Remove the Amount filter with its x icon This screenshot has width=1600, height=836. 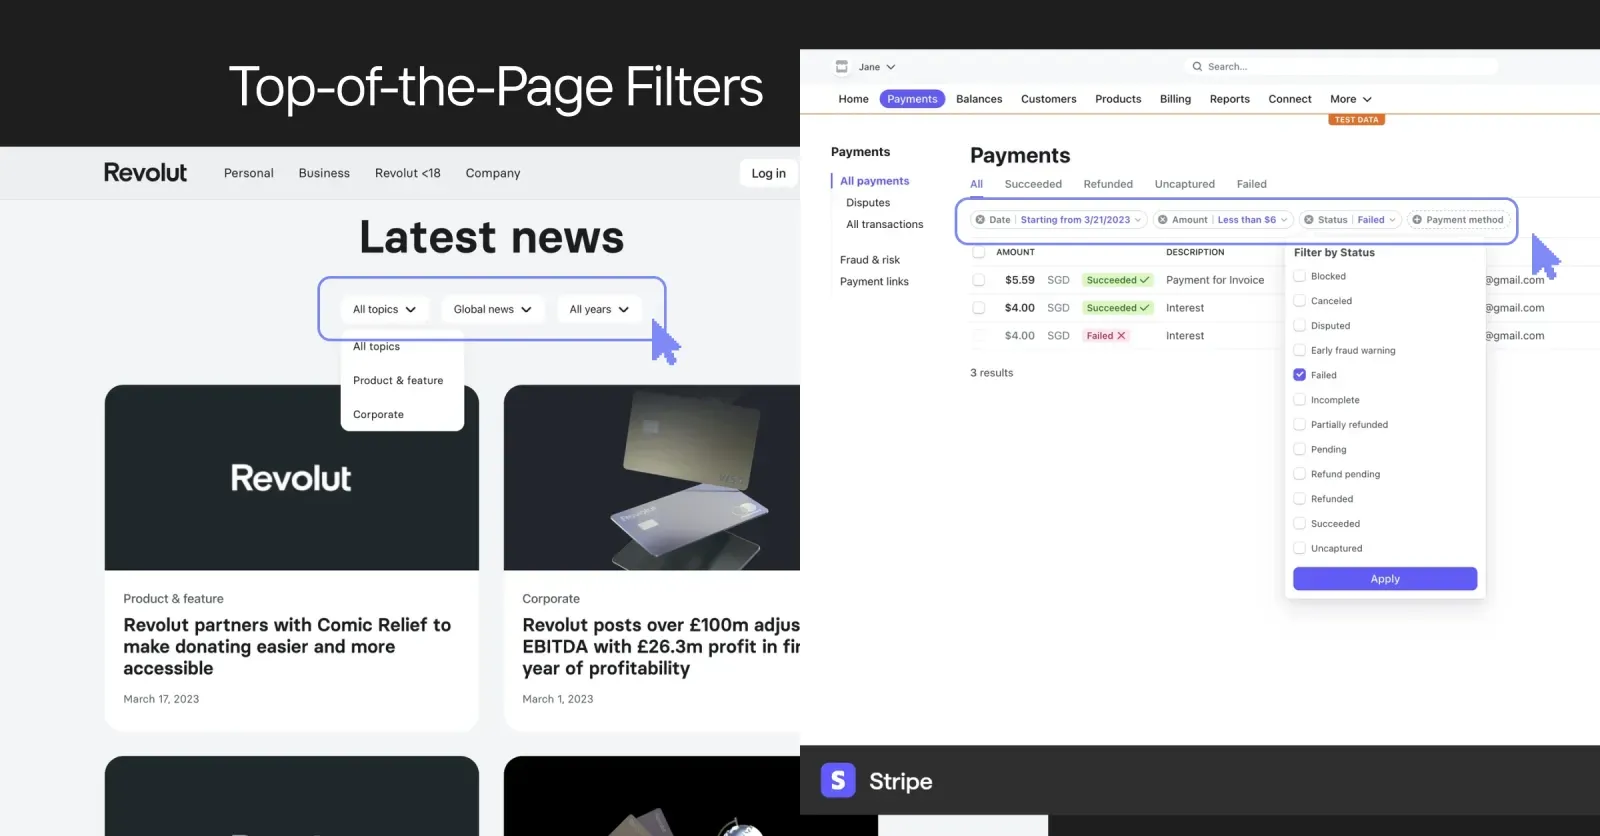[x=1163, y=220]
